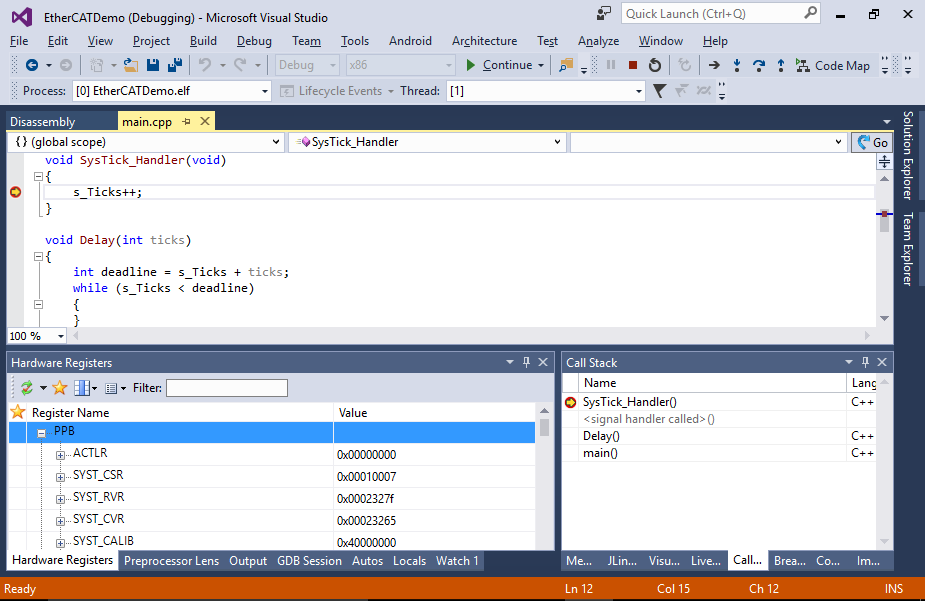Close the Hardware Registers panel

click(543, 362)
